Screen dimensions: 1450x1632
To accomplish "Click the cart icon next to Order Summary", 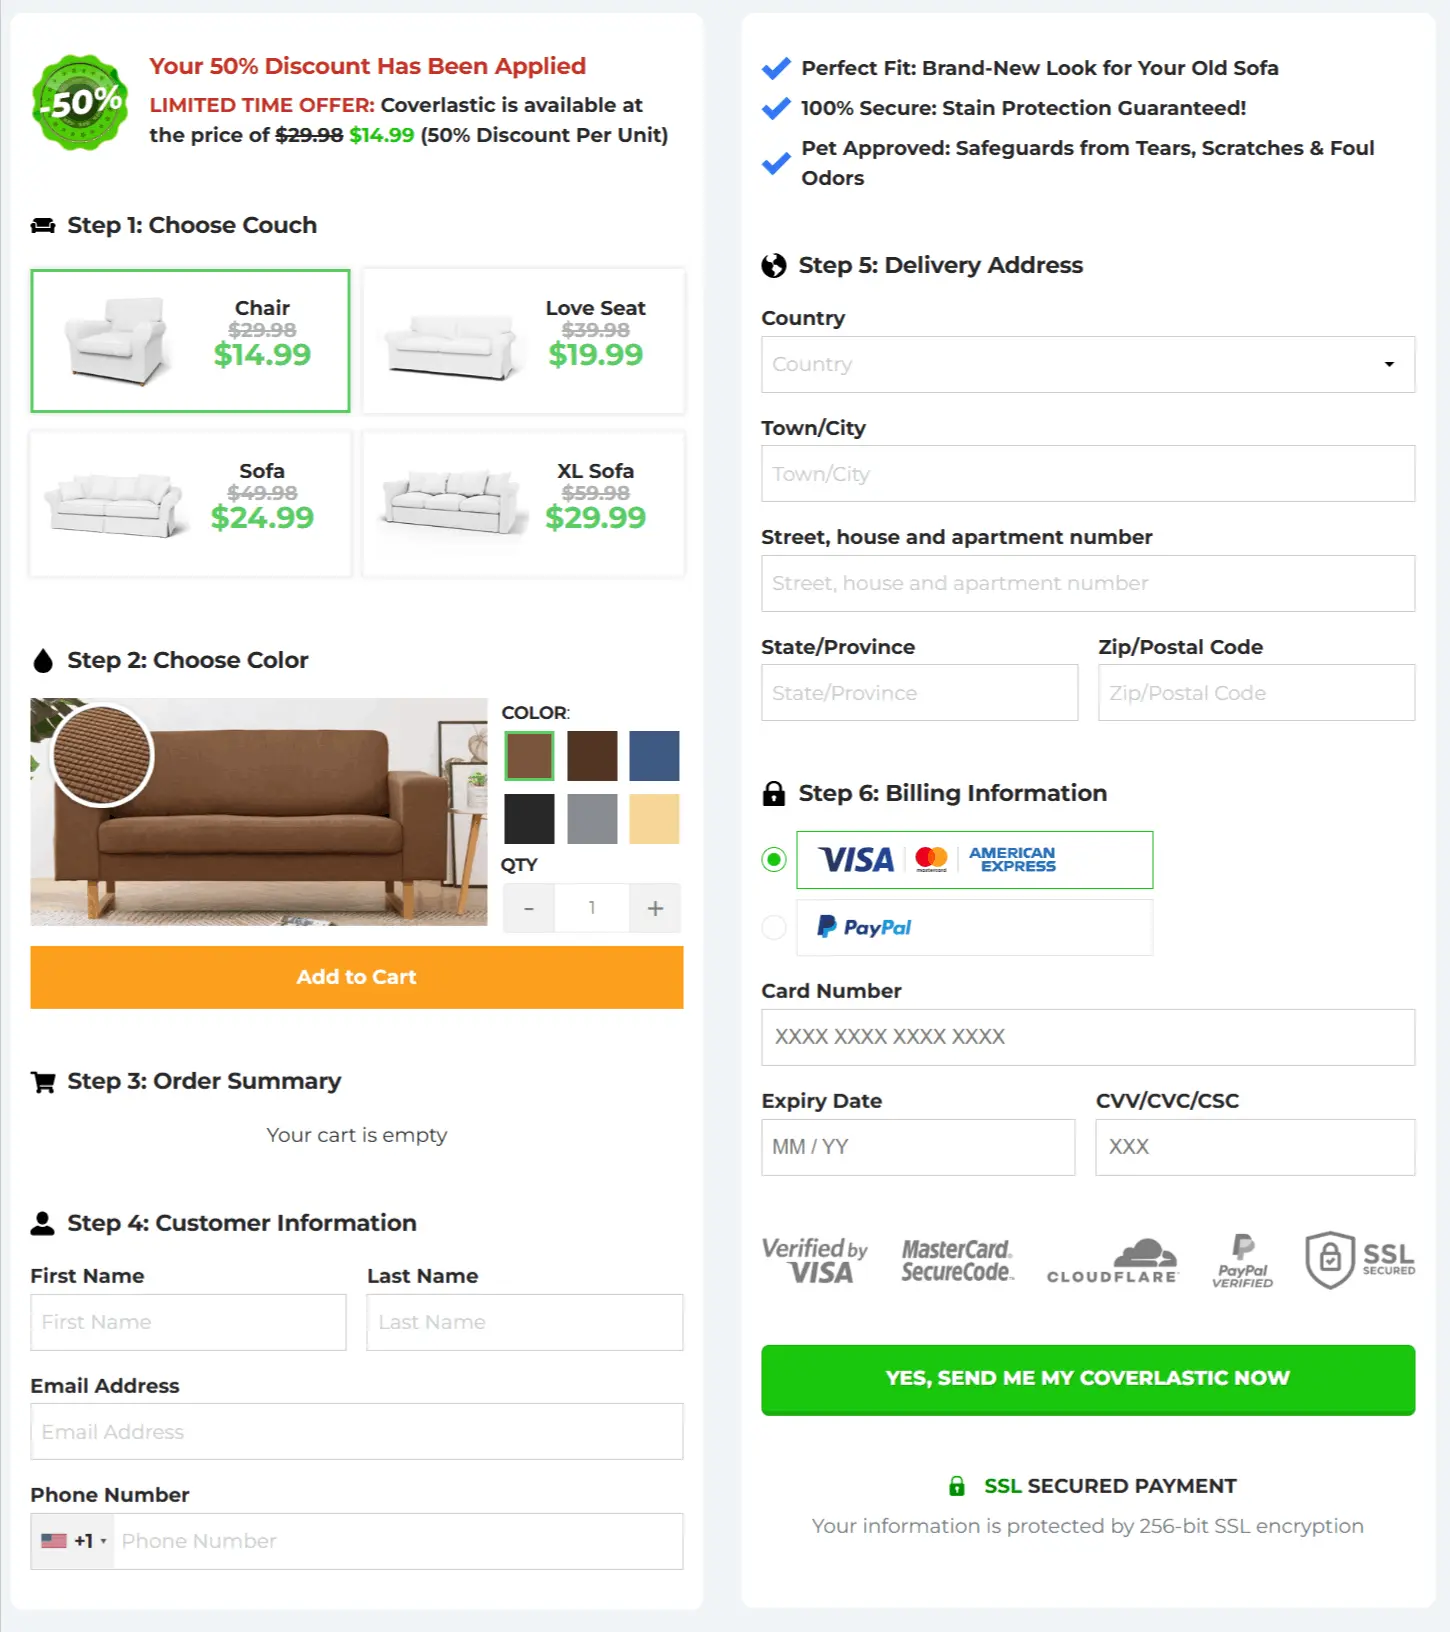I will point(42,1081).
